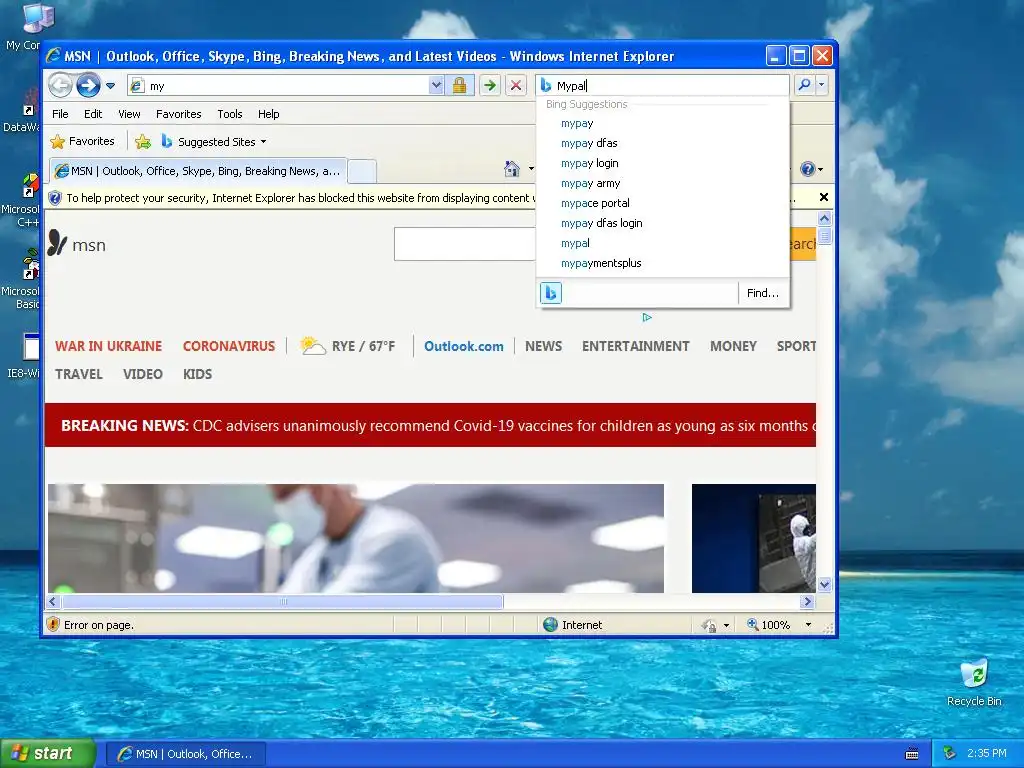Open the MONEY section link
This screenshot has height=768, width=1024.
point(733,346)
